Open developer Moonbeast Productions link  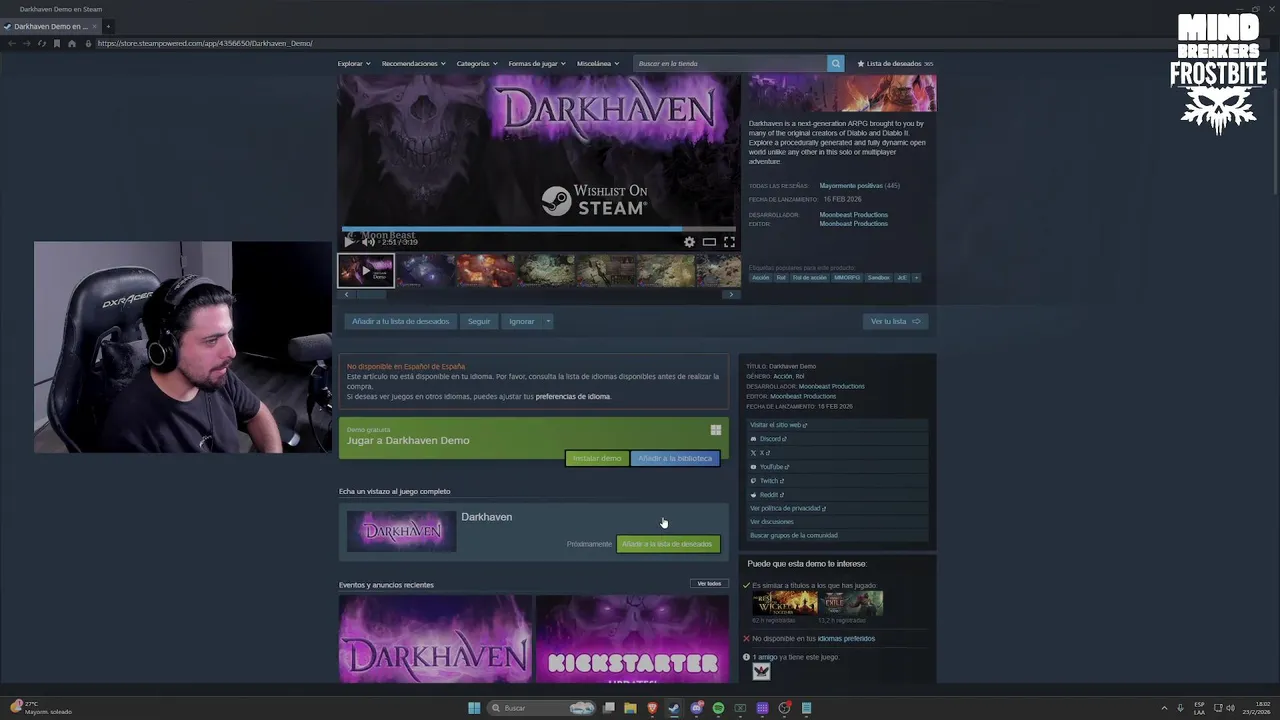853,215
